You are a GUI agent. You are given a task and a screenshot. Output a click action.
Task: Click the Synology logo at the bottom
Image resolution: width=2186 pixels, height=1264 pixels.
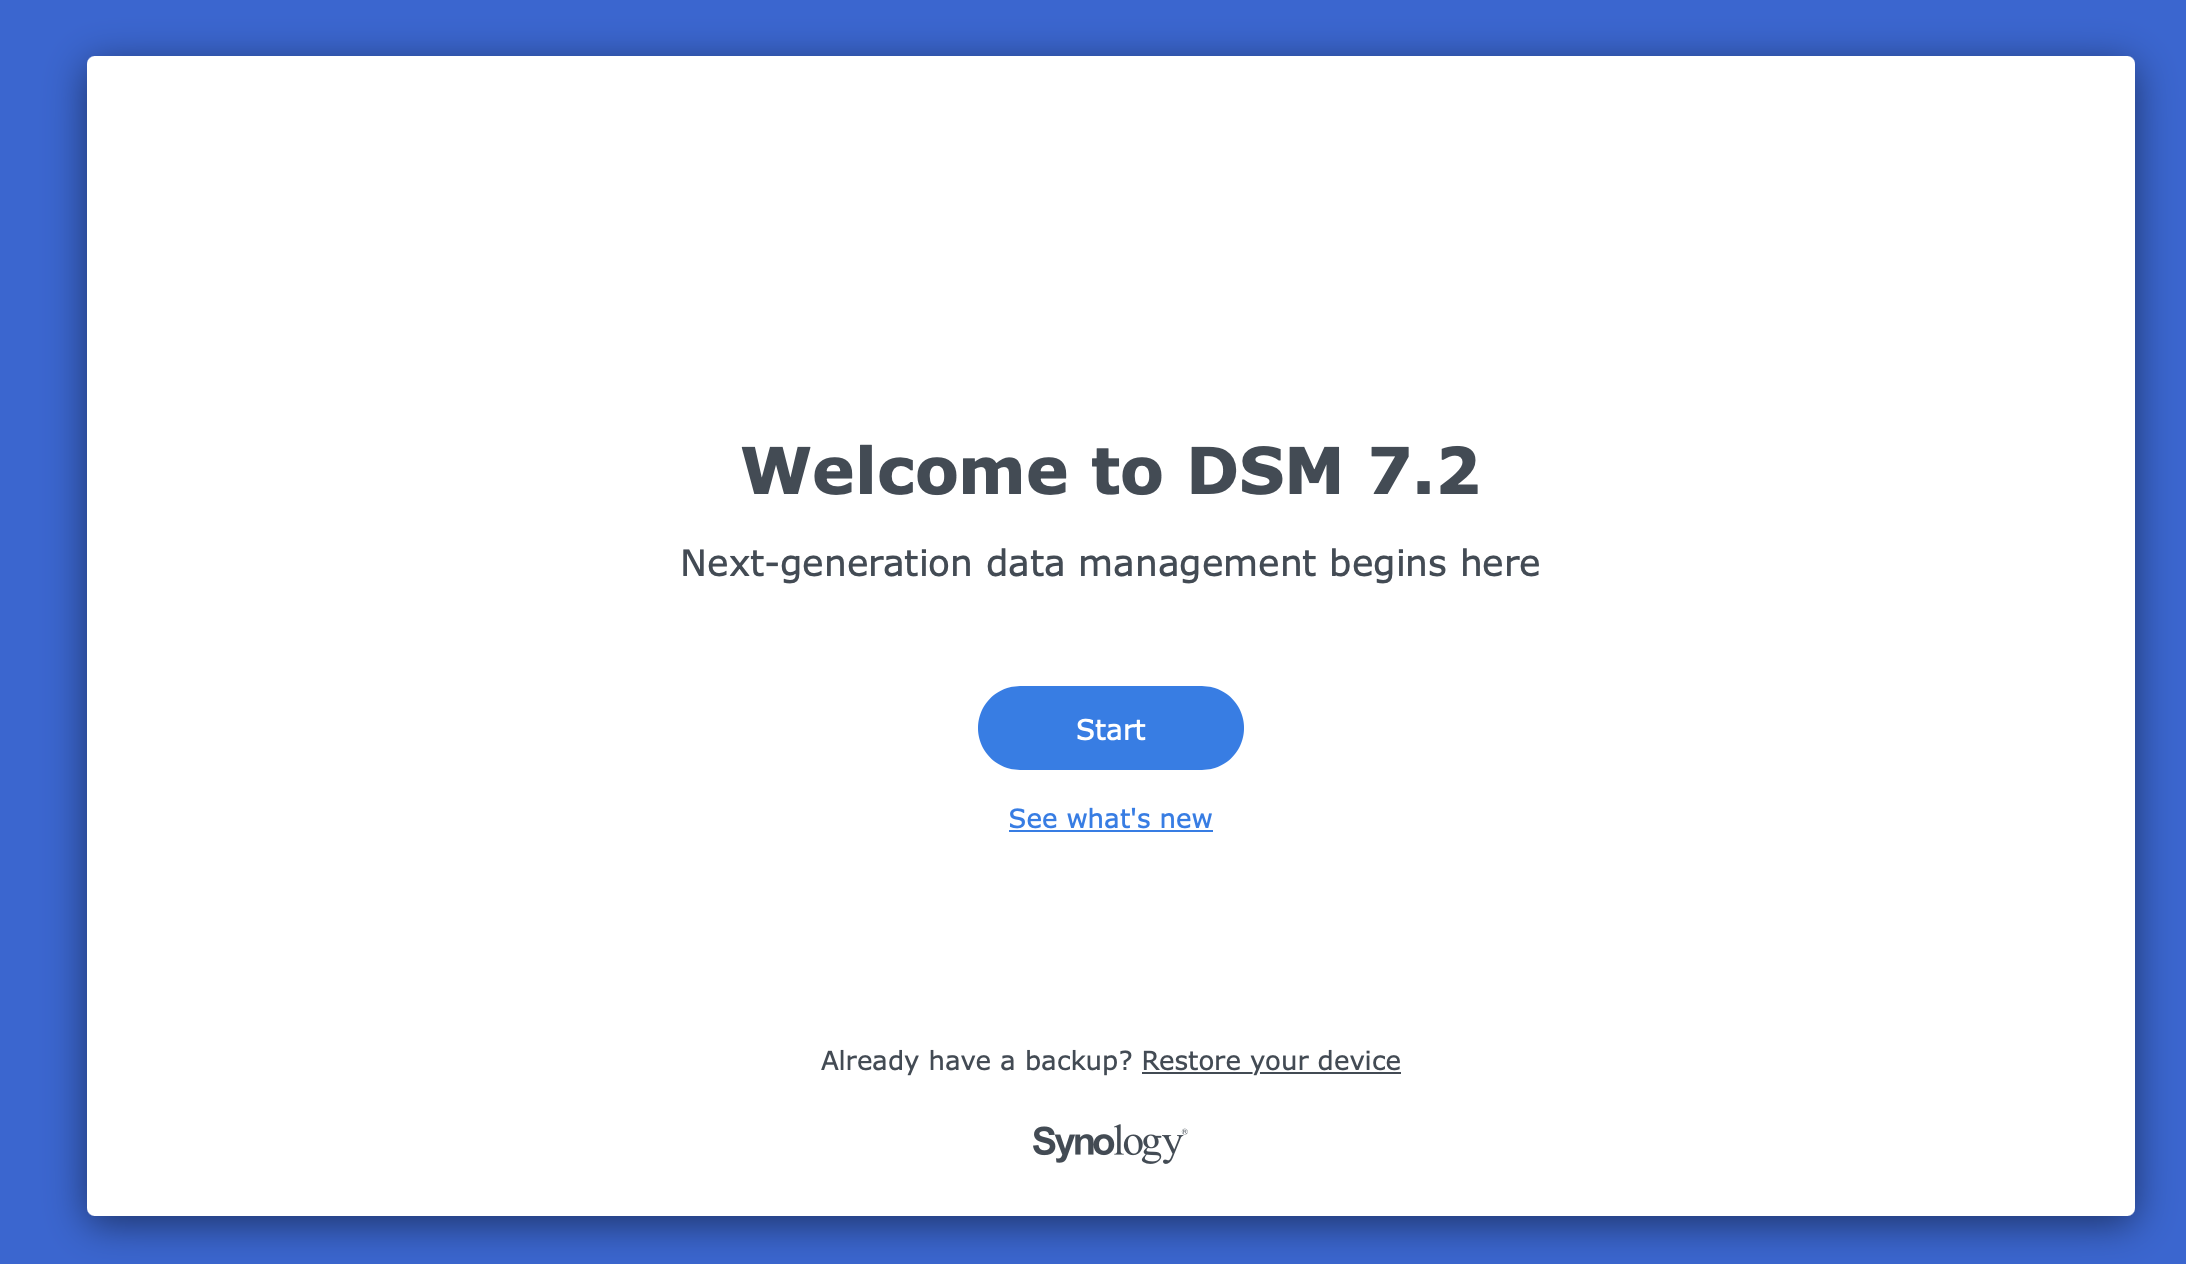(1110, 1143)
